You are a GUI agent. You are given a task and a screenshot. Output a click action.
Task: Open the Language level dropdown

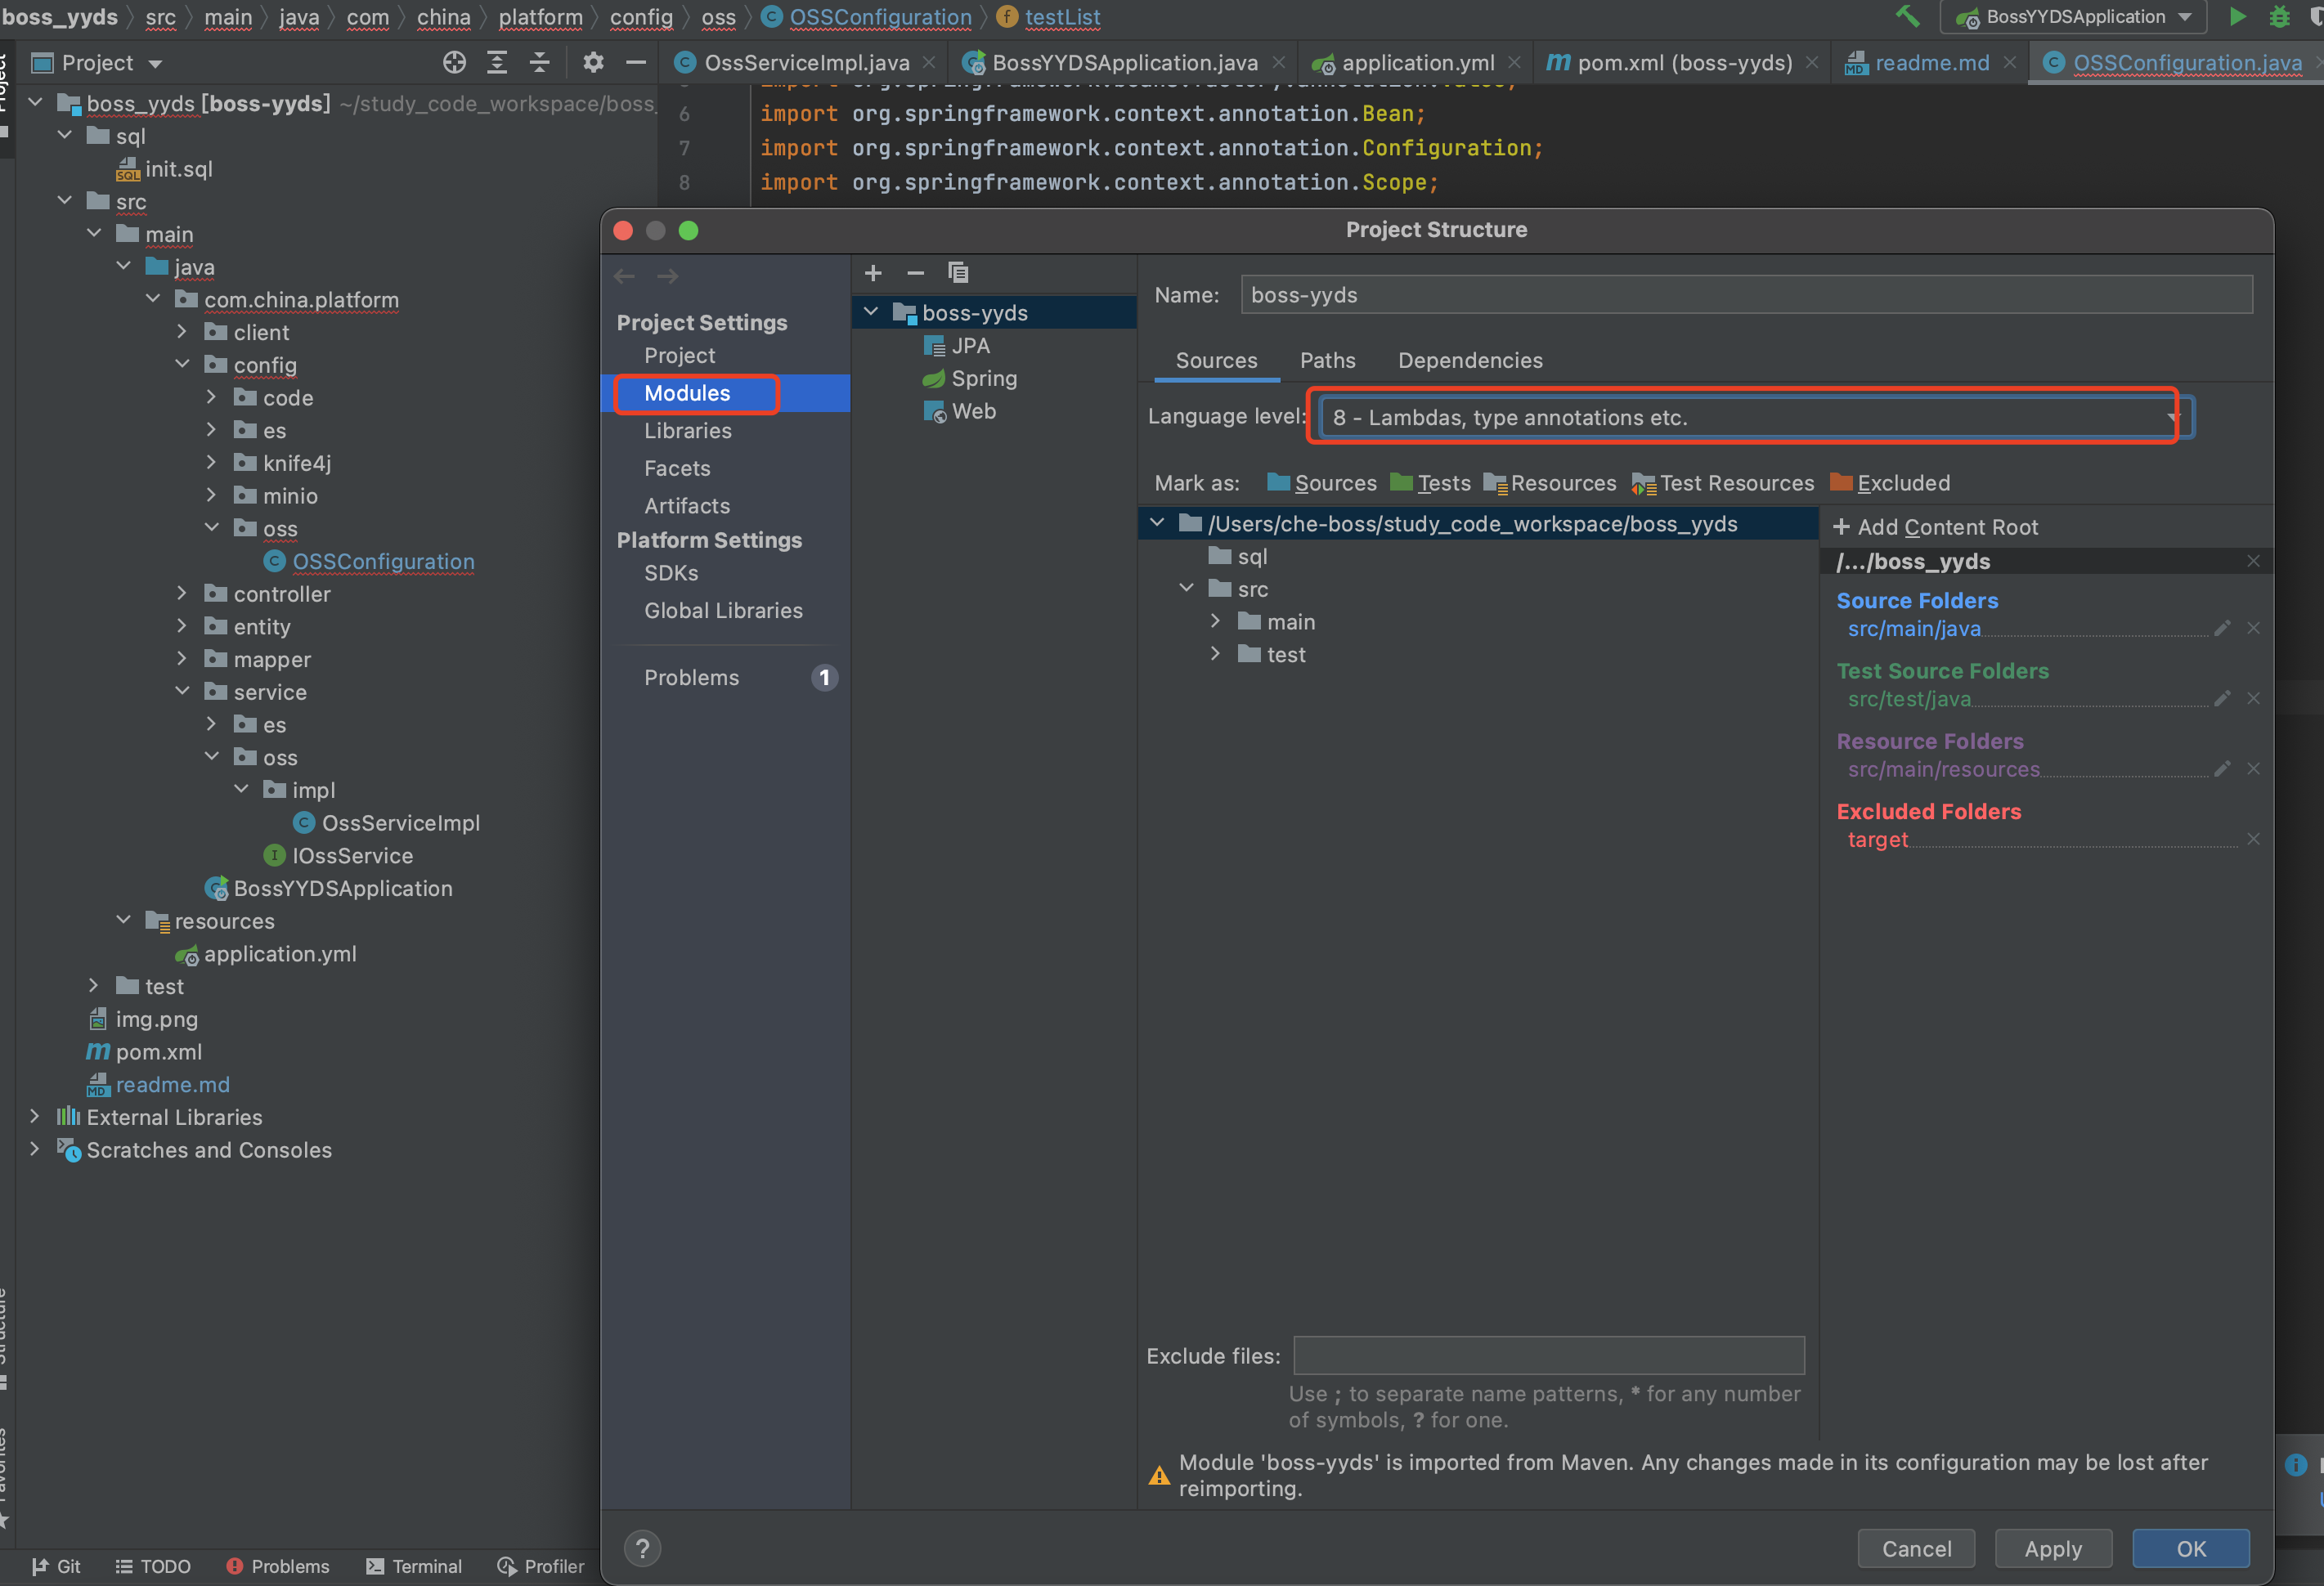click(x=1756, y=418)
